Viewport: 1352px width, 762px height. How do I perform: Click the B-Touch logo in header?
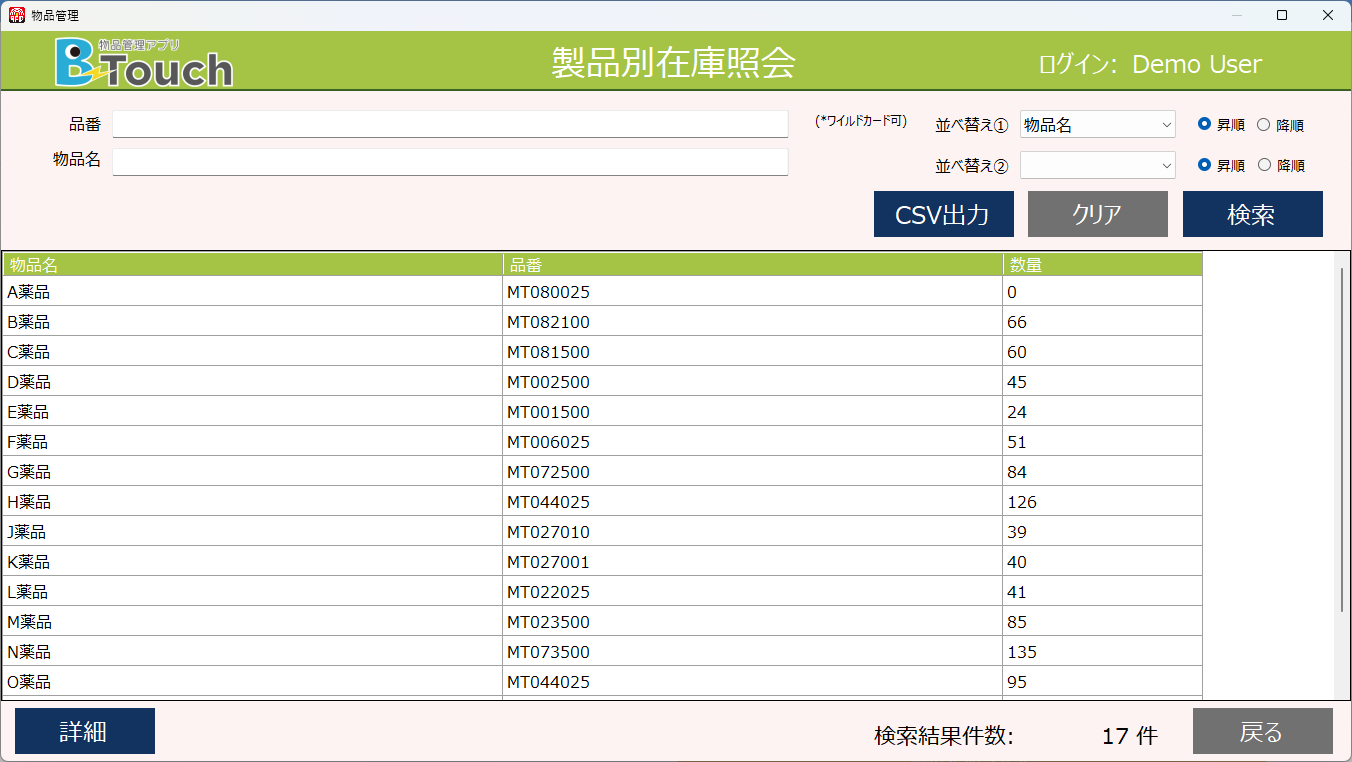coord(144,63)
